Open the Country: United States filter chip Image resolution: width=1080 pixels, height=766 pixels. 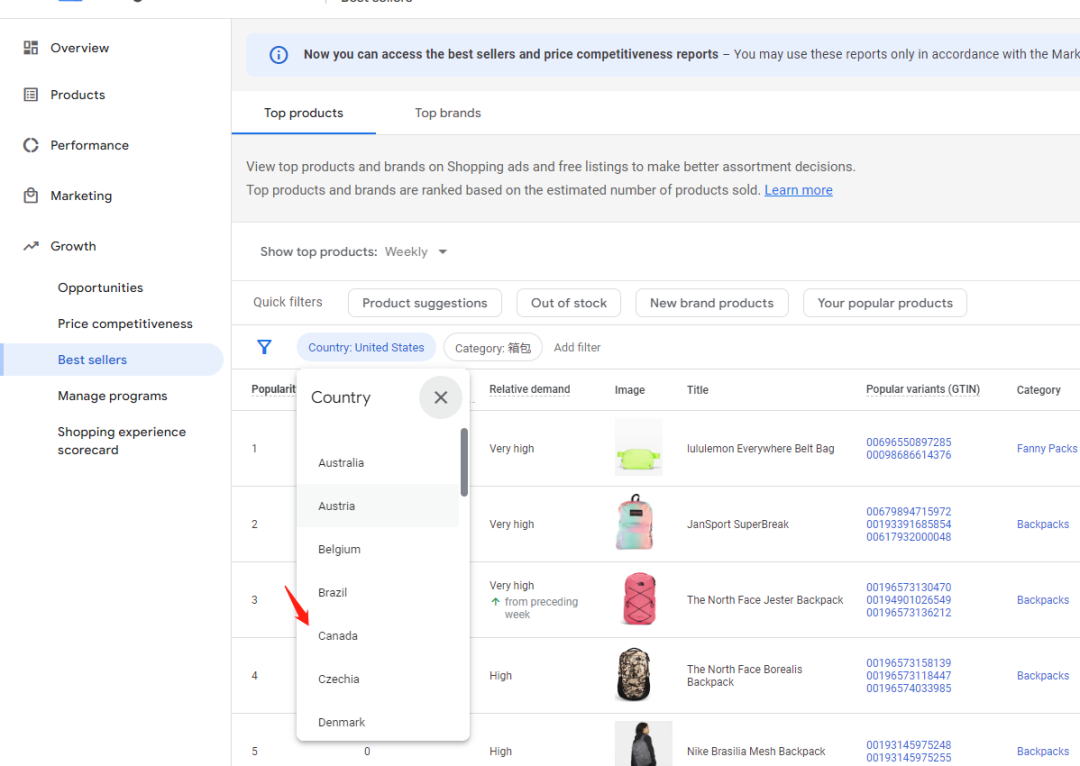click(x=366, y=347)
